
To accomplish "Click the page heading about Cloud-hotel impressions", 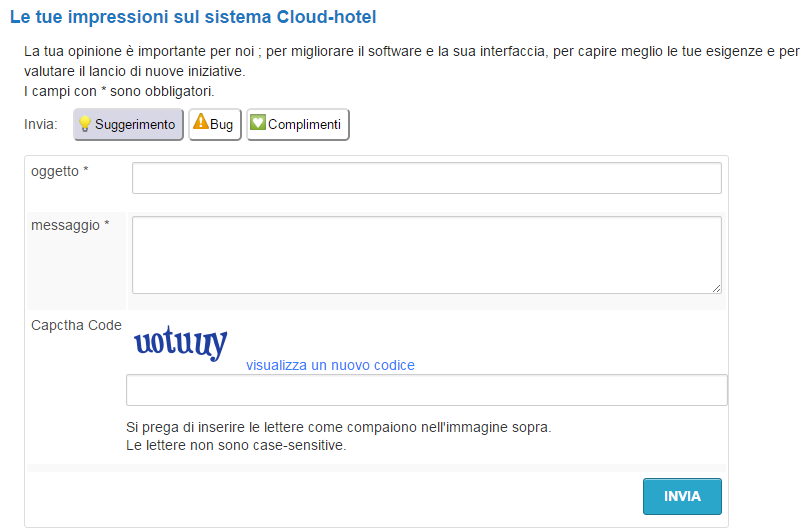I will click(x=193, y=17).
